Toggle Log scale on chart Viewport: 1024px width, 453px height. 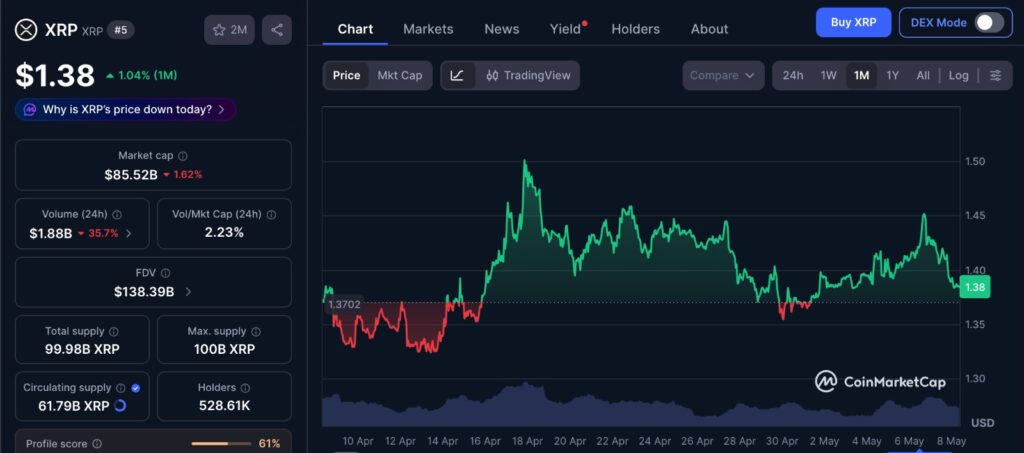(958, 76)
